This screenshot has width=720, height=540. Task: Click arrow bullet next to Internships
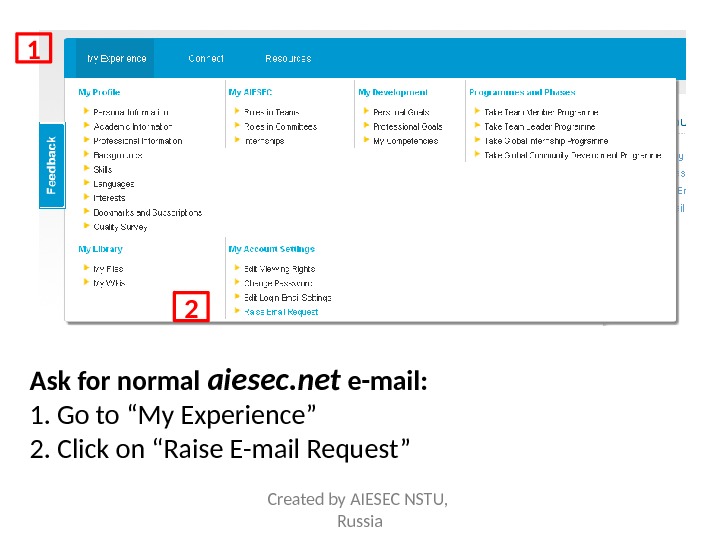click(x=237, y=141)
